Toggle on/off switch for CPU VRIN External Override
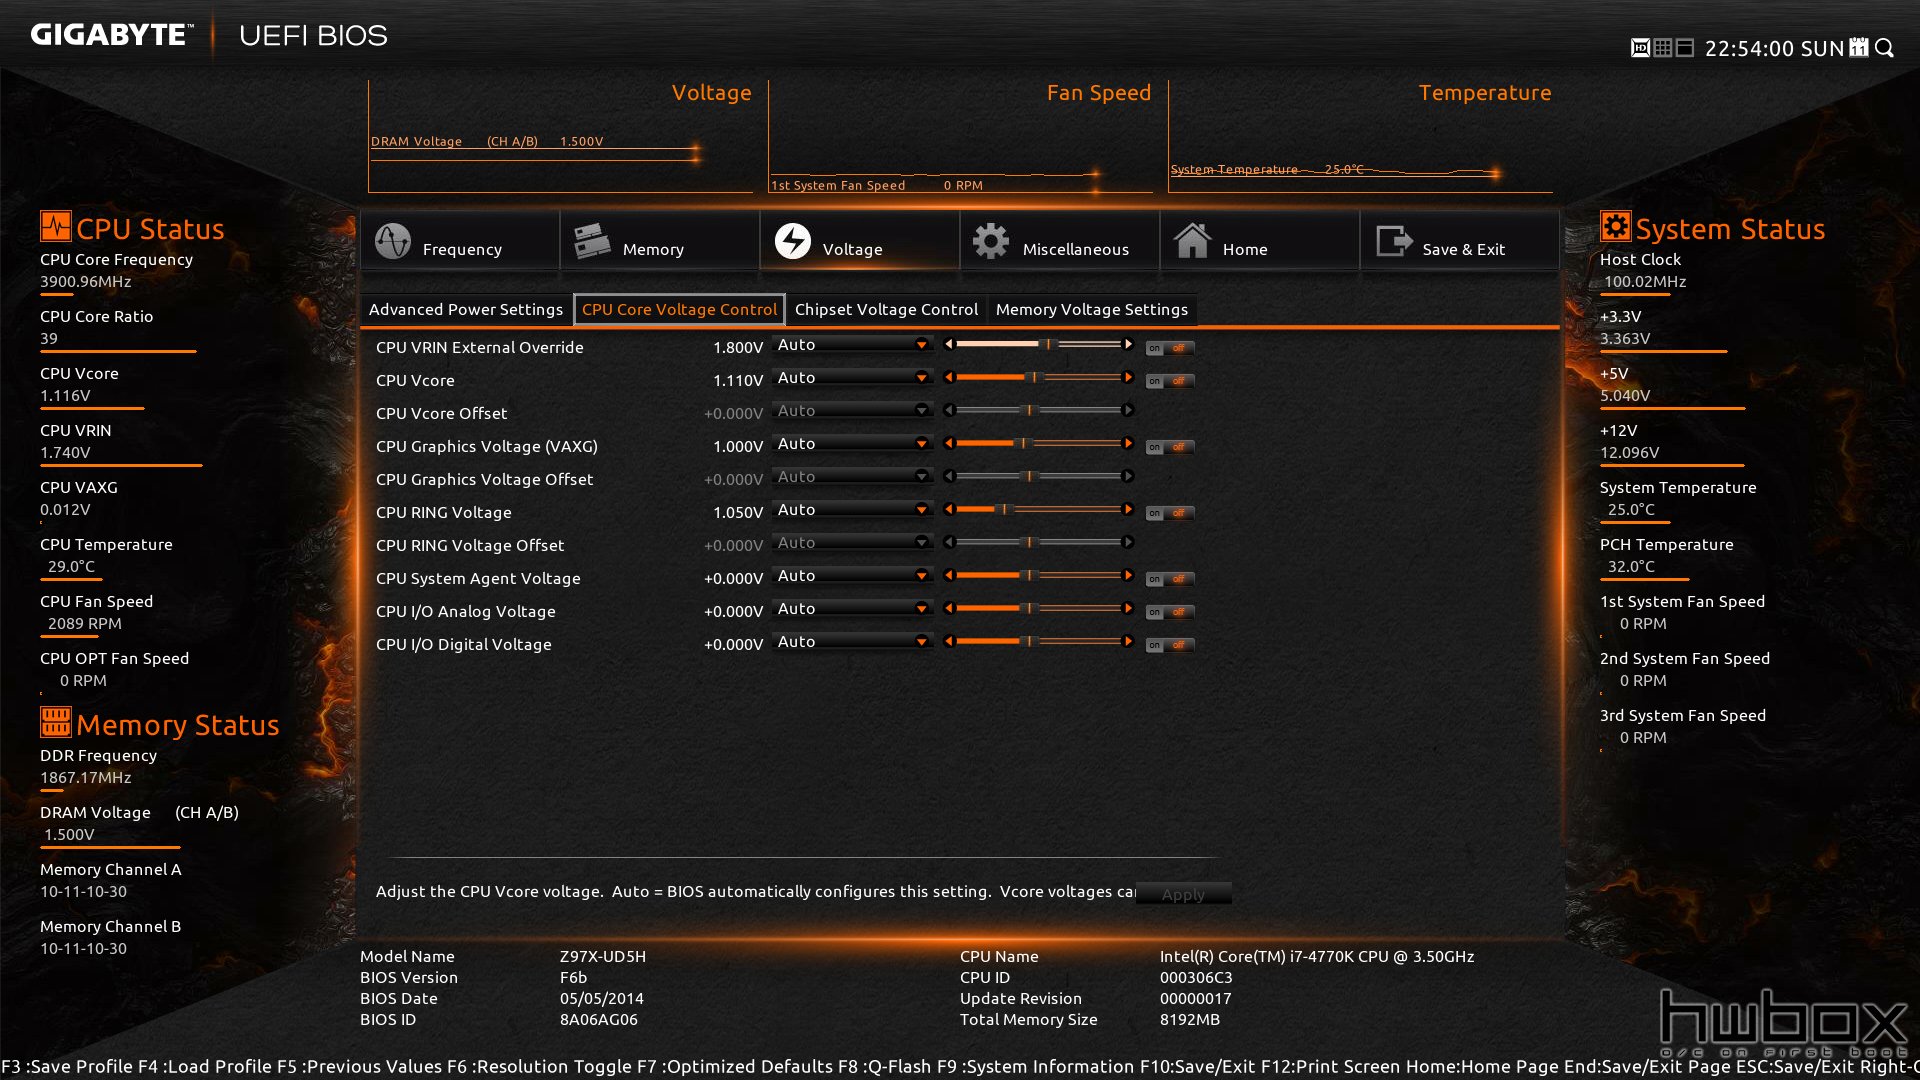The width and height of the screenshot is (1920, 1080). [x=1170, y=348]
